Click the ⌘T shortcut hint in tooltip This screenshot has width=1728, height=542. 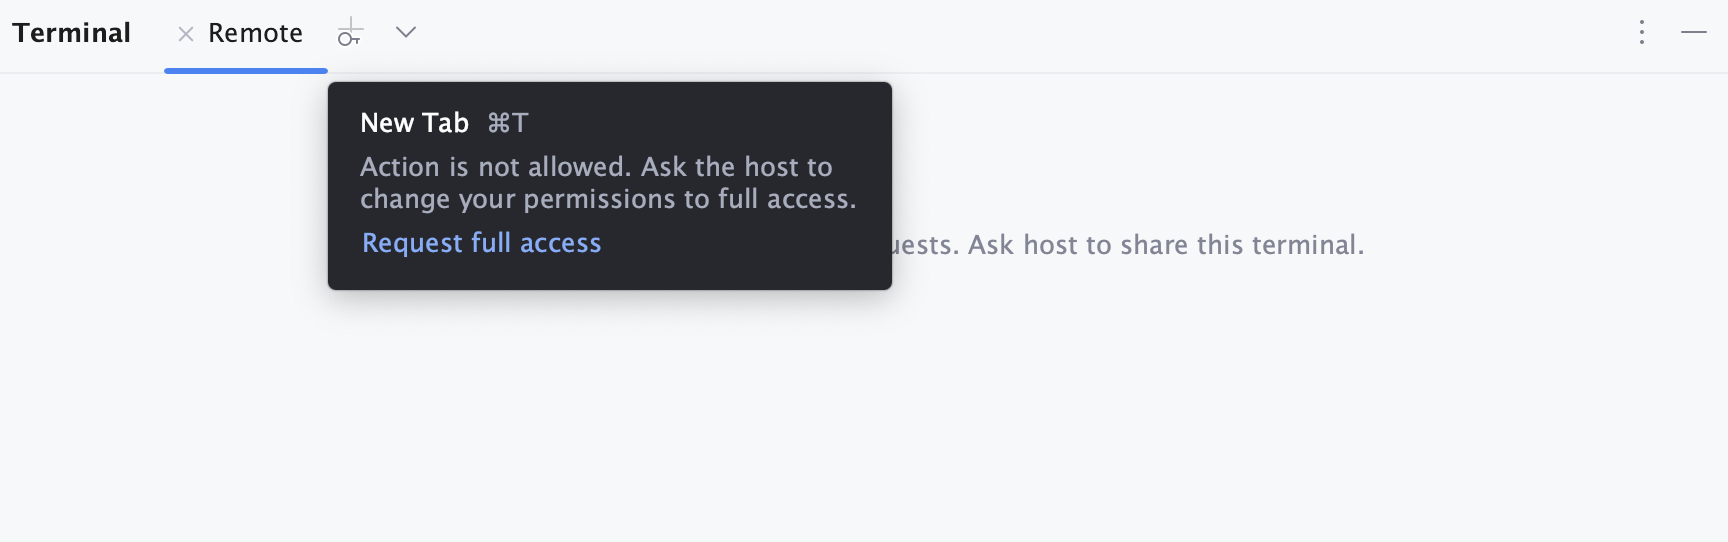(x=508, y=123)
